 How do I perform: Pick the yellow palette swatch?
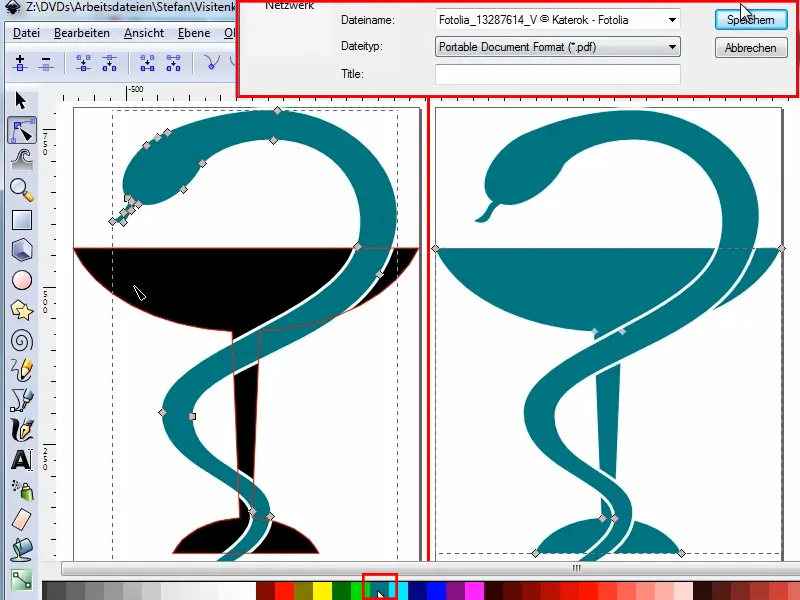coord(322,591)
